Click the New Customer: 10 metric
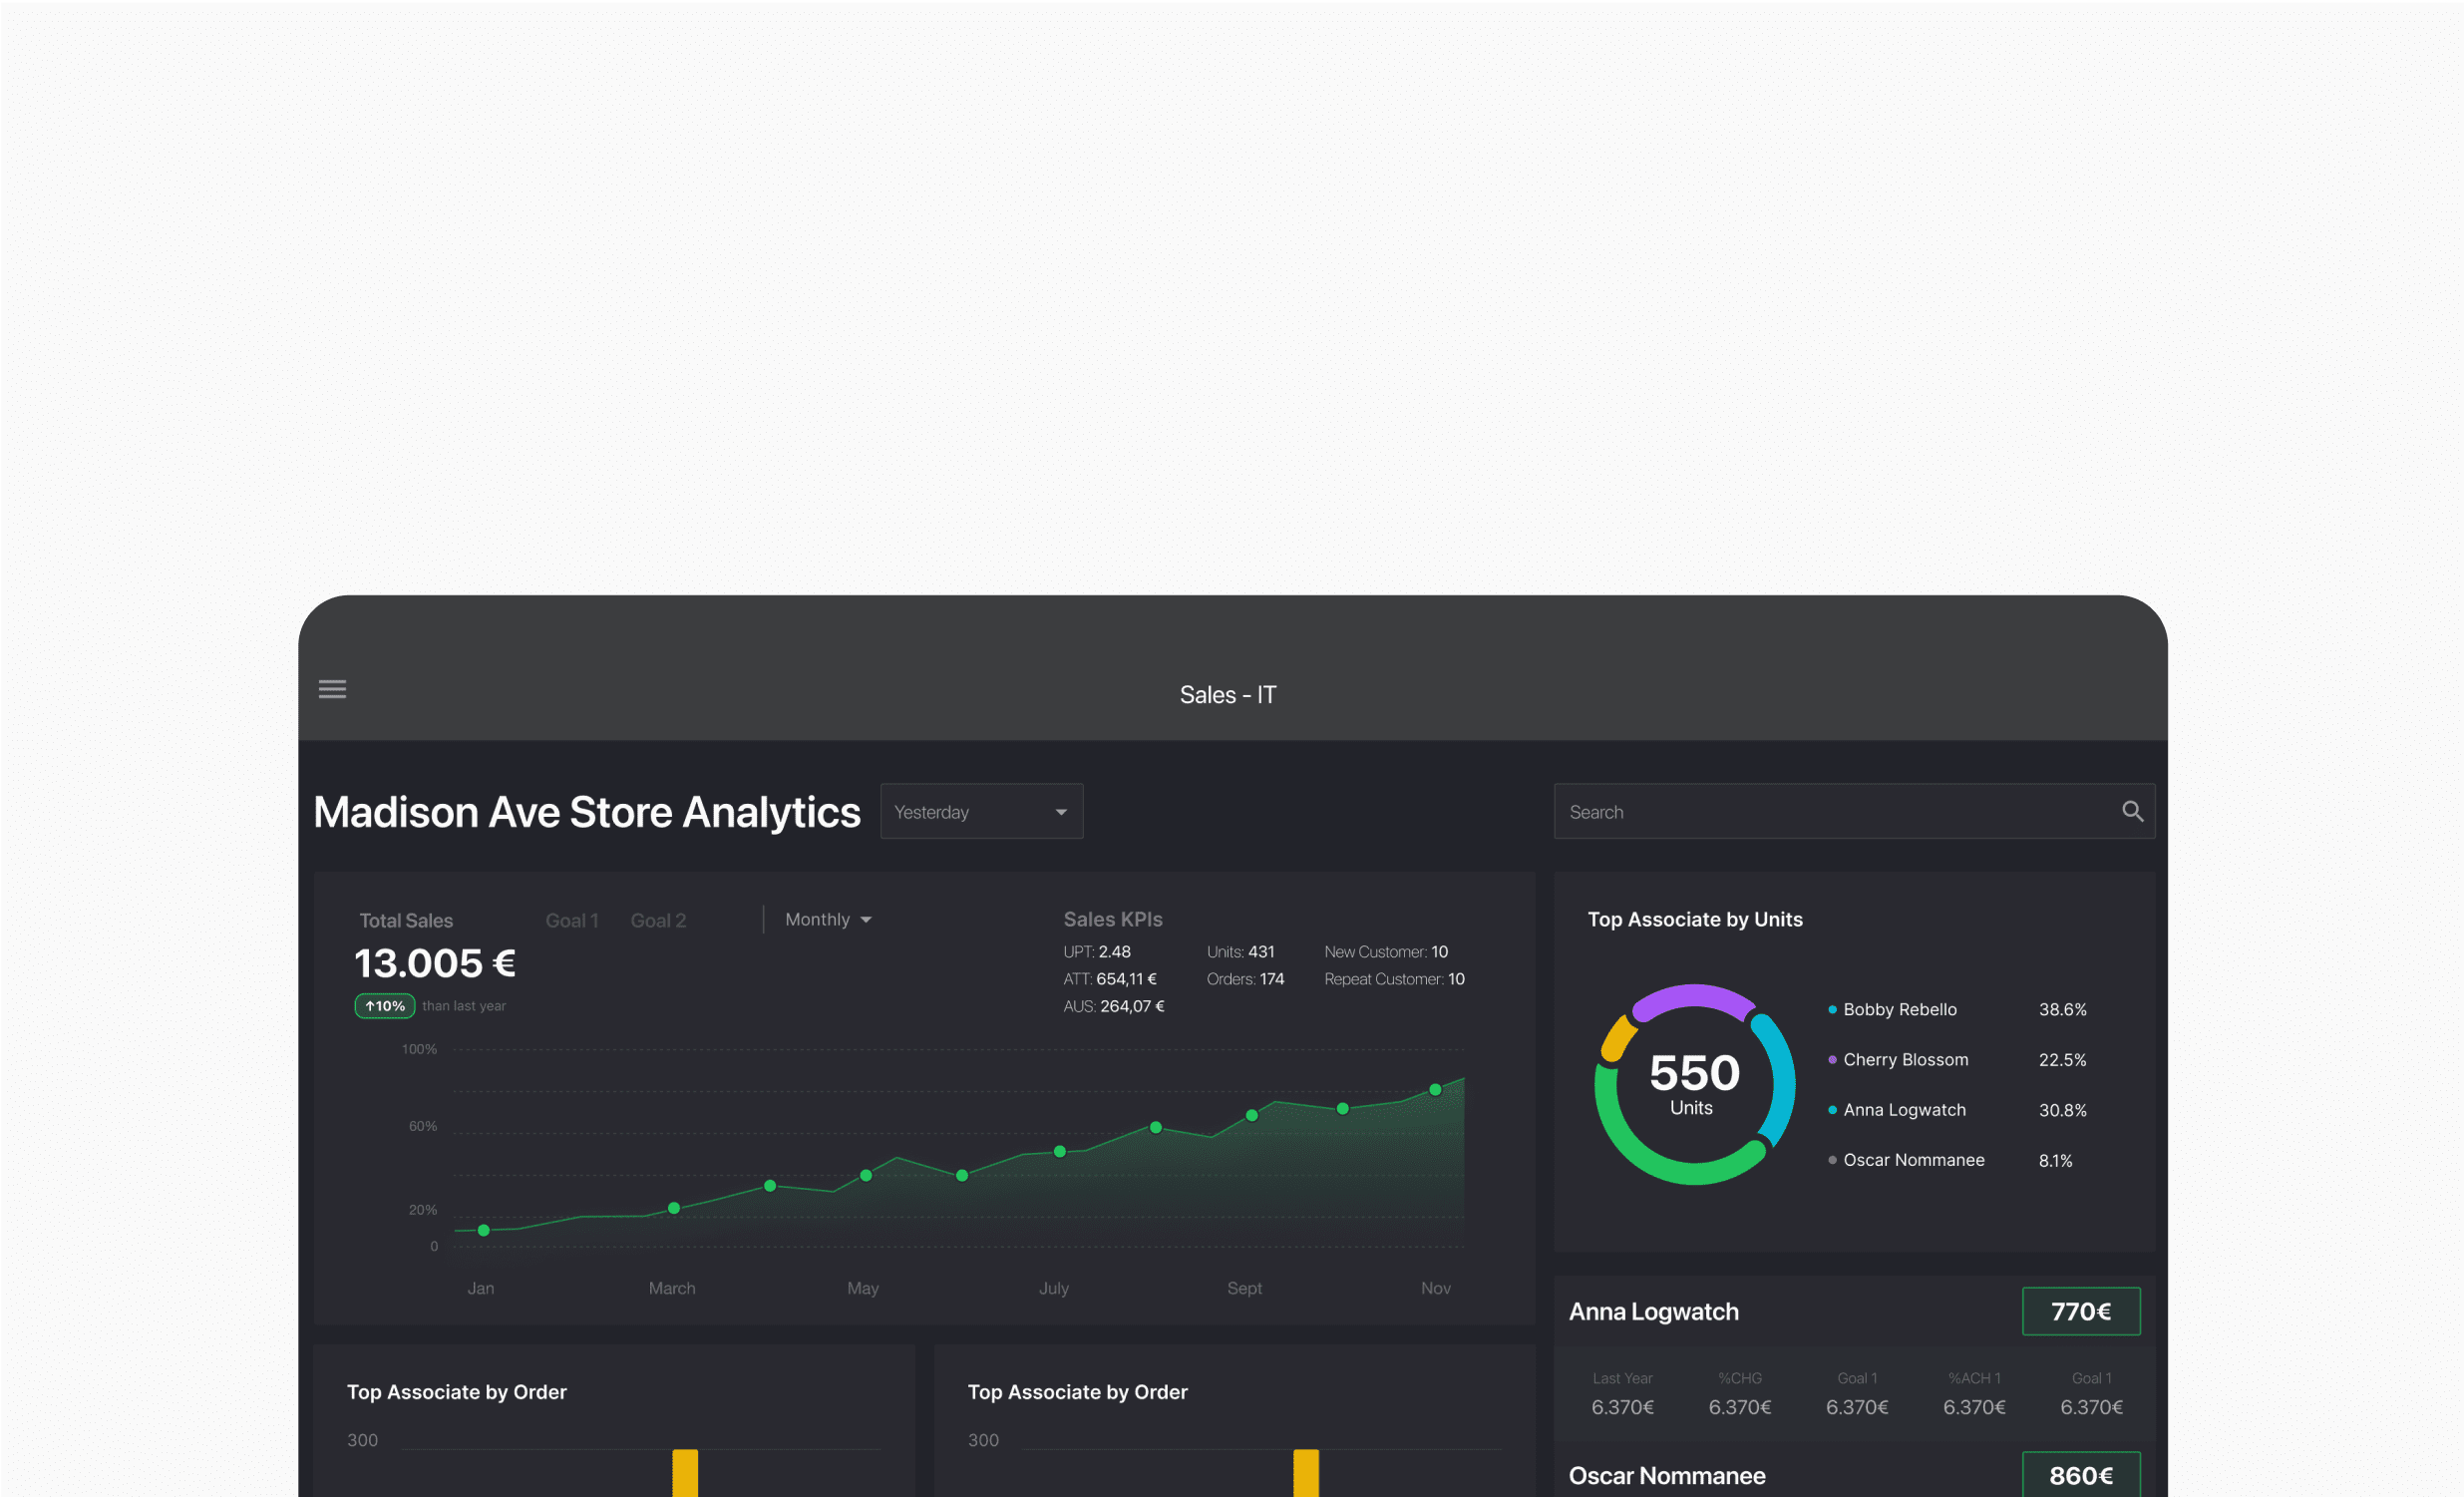The height and width of the screenshot is (1497, 2464). pos(1386,952)
